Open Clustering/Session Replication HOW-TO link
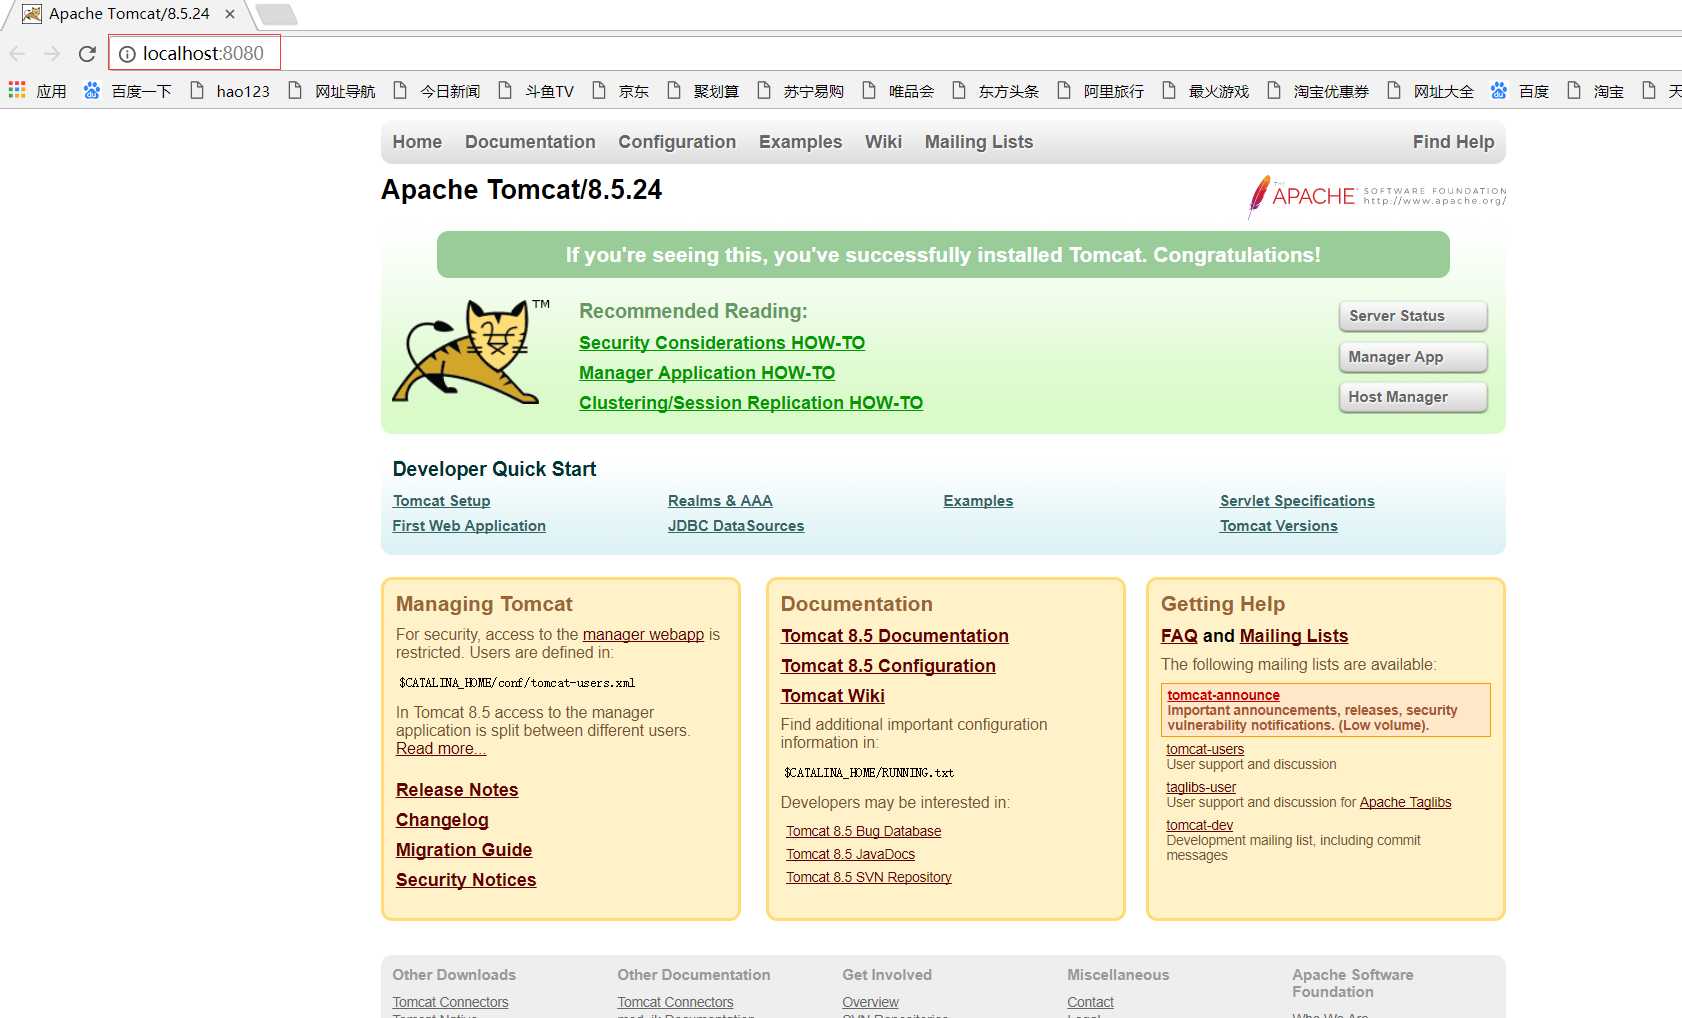 751,403
